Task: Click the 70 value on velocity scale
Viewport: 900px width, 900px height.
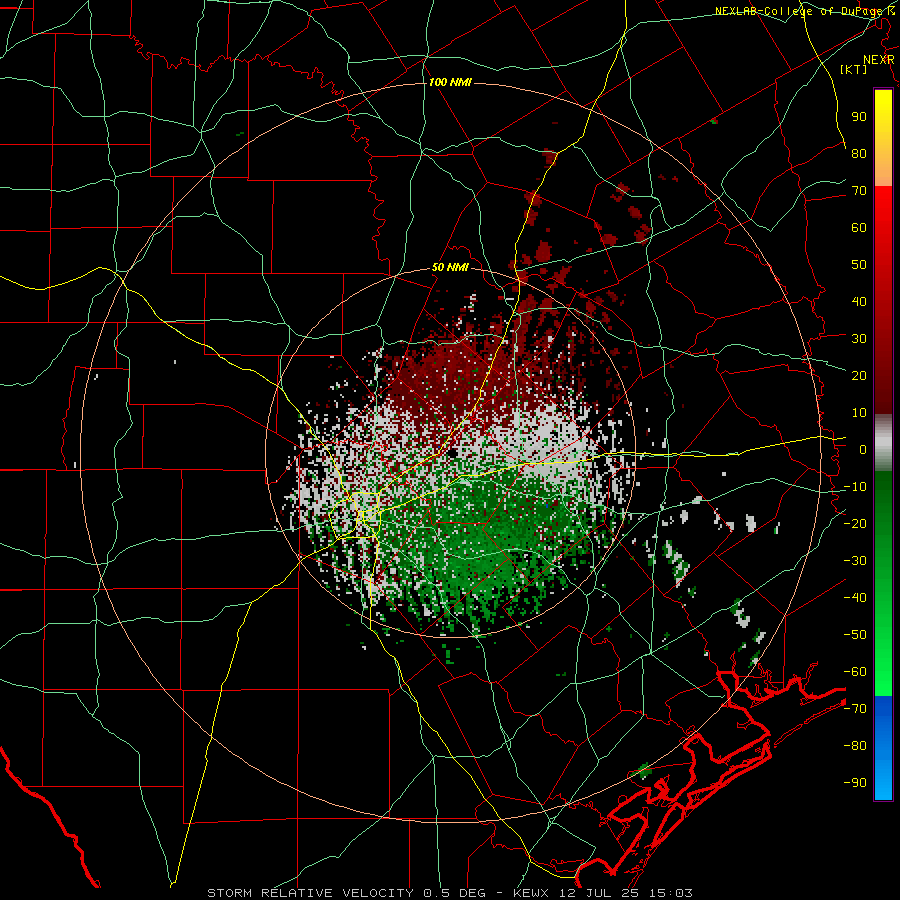Action: [859, 191]
